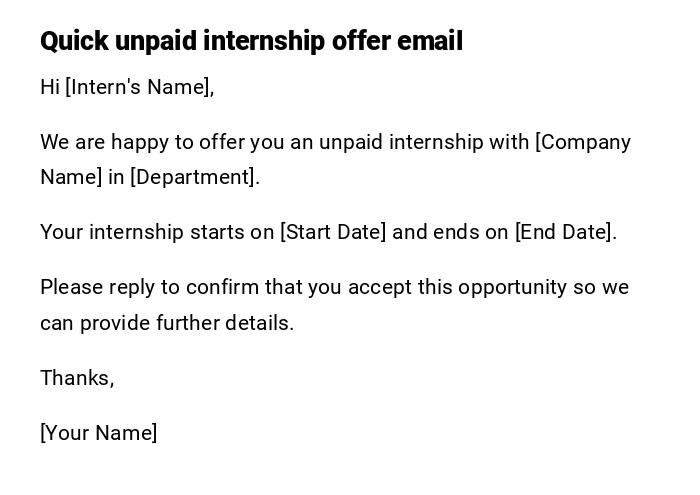Click the "Thanks," closing line
The height and width of the screenshot is (495, 700).
tap(77, 378)
